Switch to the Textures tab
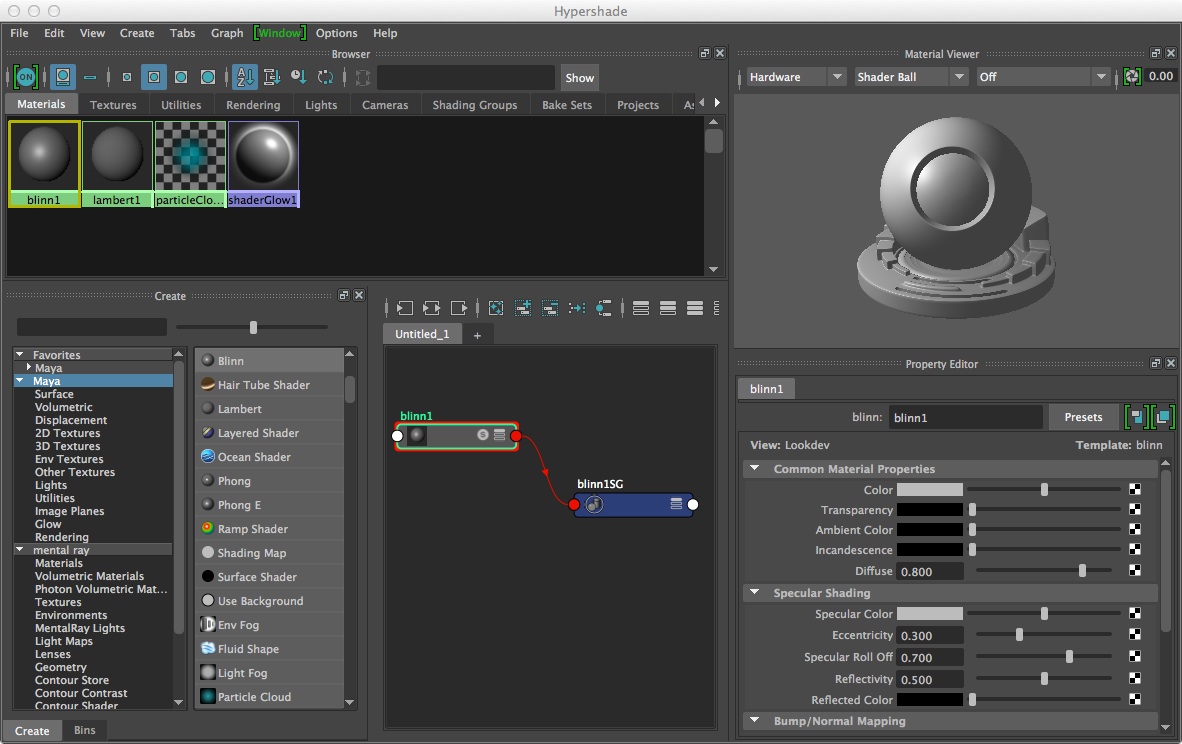 [x=113, y=105]
